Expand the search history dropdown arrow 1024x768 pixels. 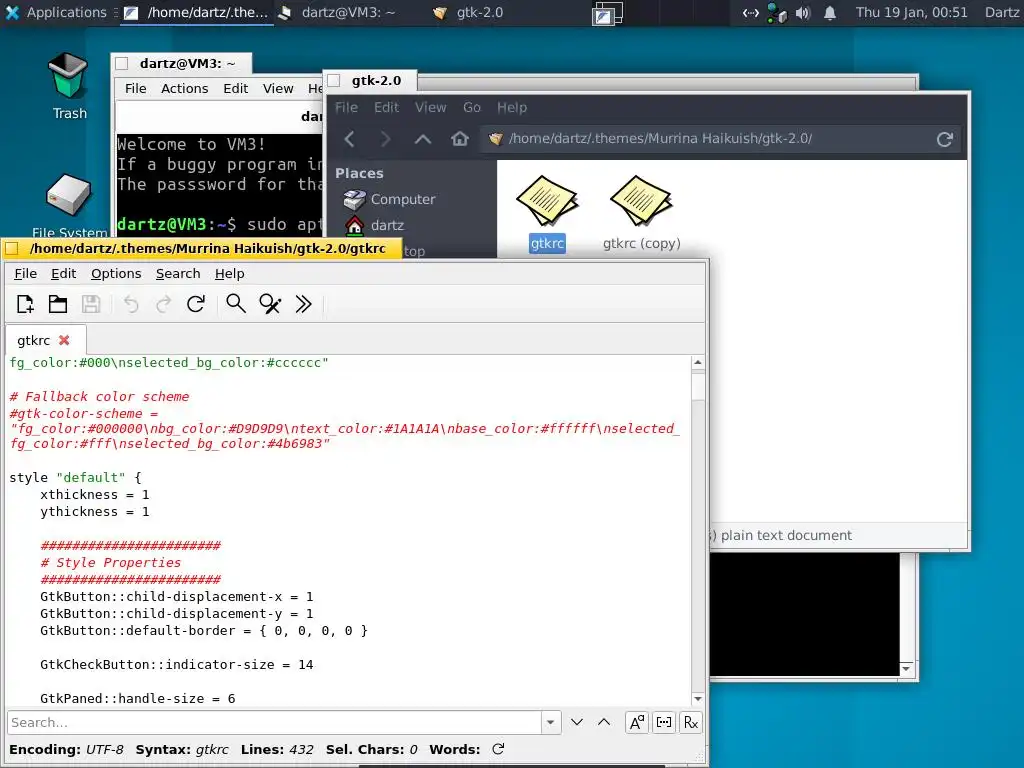pyautogui.click(x=551, y=722)
